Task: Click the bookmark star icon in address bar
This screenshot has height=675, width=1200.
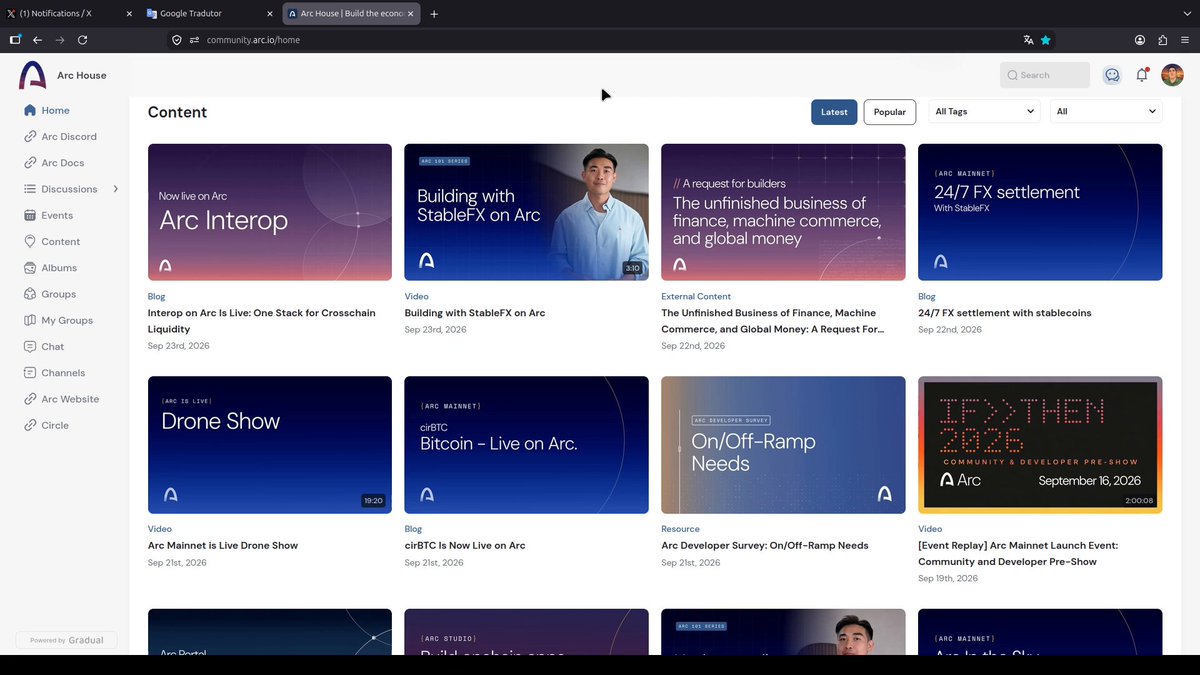Action: point(1046,40)
